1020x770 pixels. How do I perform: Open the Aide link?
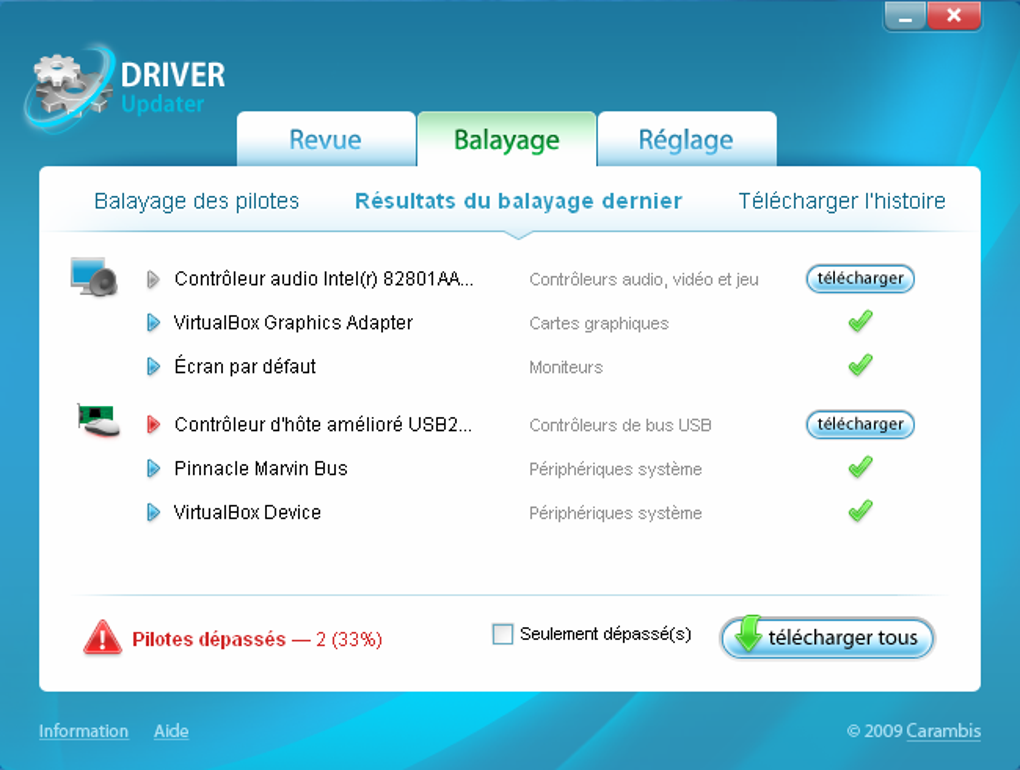click(171, 731)
